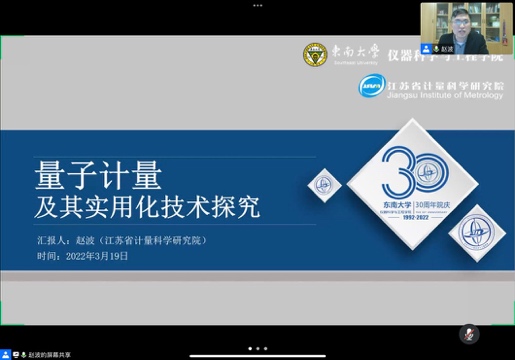Go to the third page indicator dot
The image size is (515, 360).
[265, 349]
